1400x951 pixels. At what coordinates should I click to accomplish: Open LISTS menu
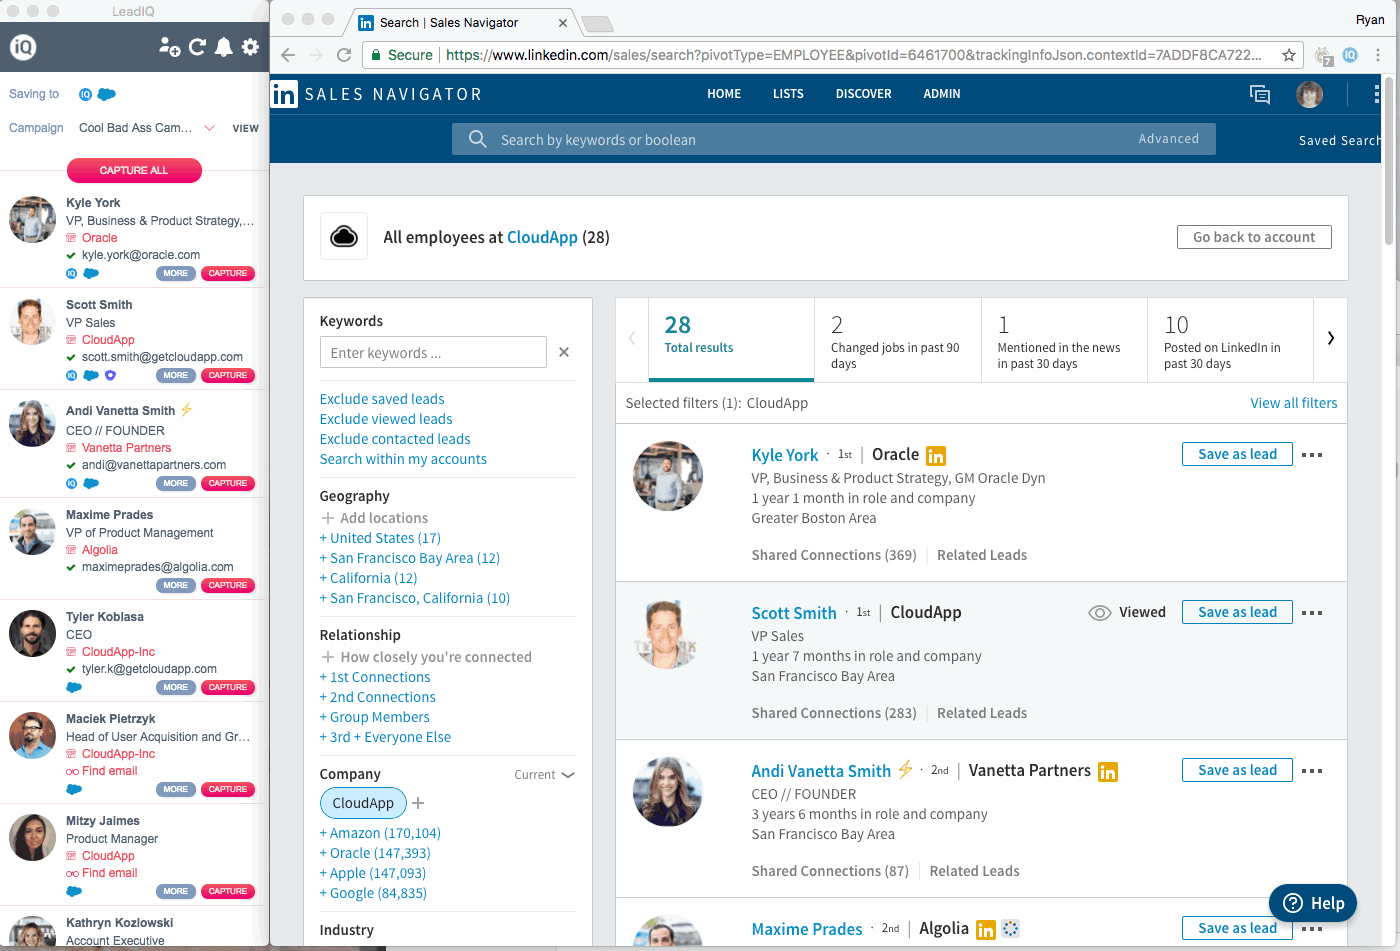788,94
